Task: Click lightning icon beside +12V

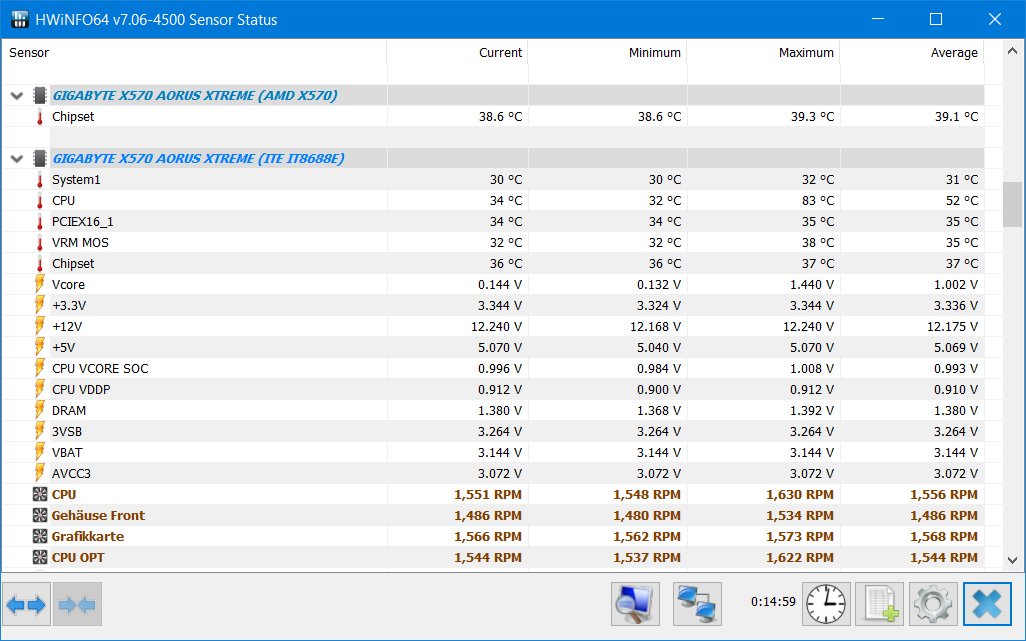Action: [40, 326]
